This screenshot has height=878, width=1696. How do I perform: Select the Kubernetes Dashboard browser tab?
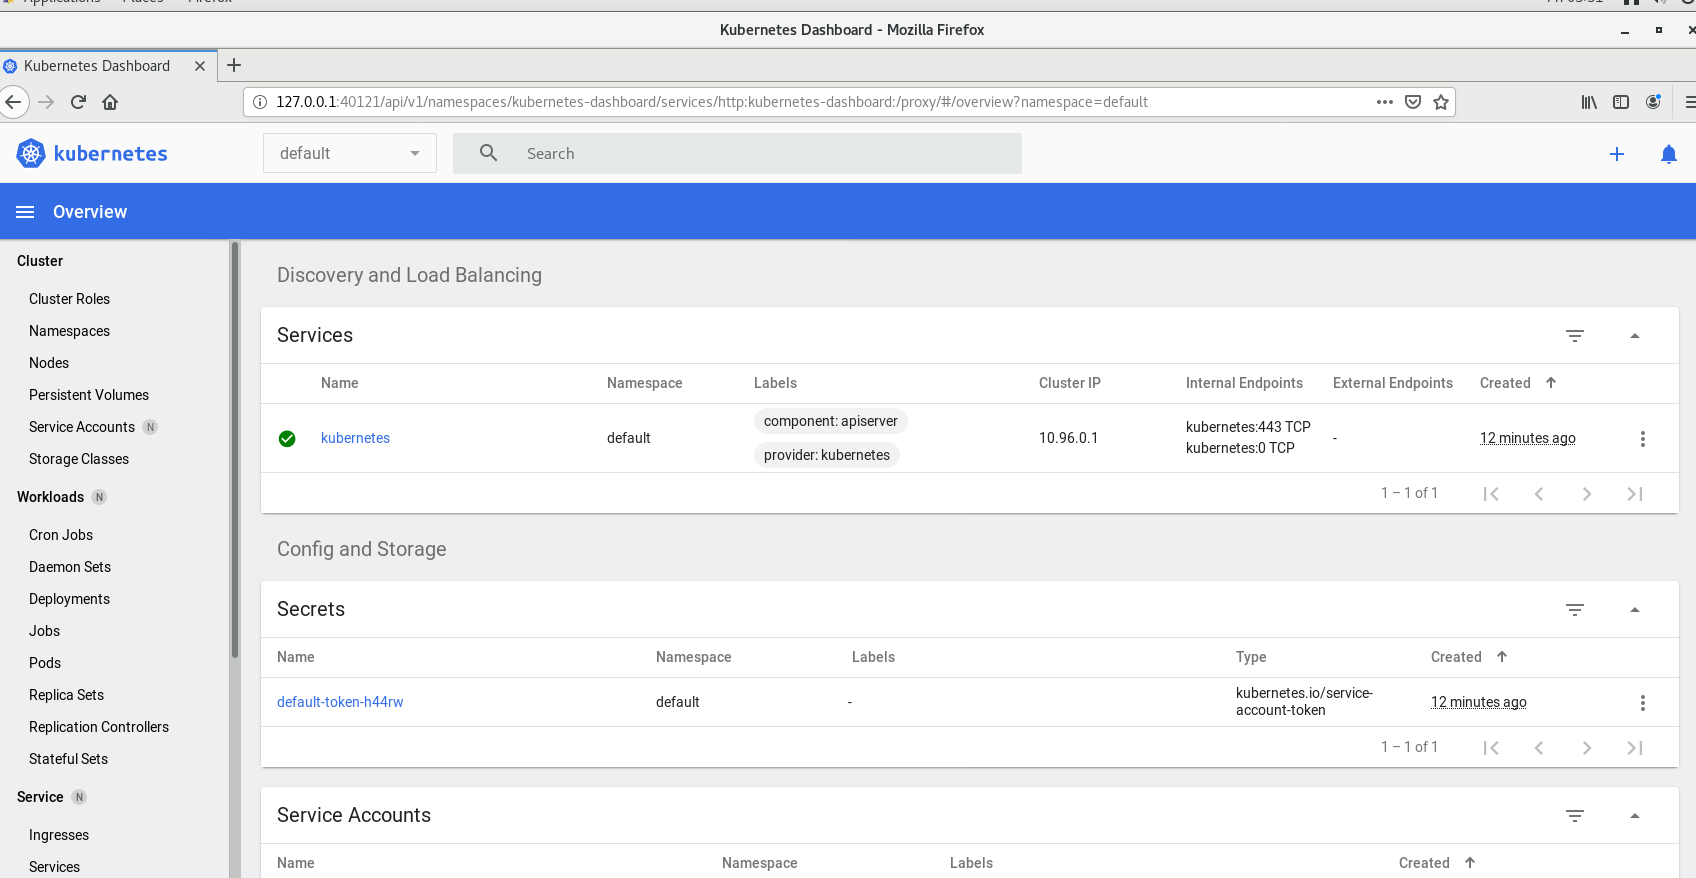click(108, 66)
